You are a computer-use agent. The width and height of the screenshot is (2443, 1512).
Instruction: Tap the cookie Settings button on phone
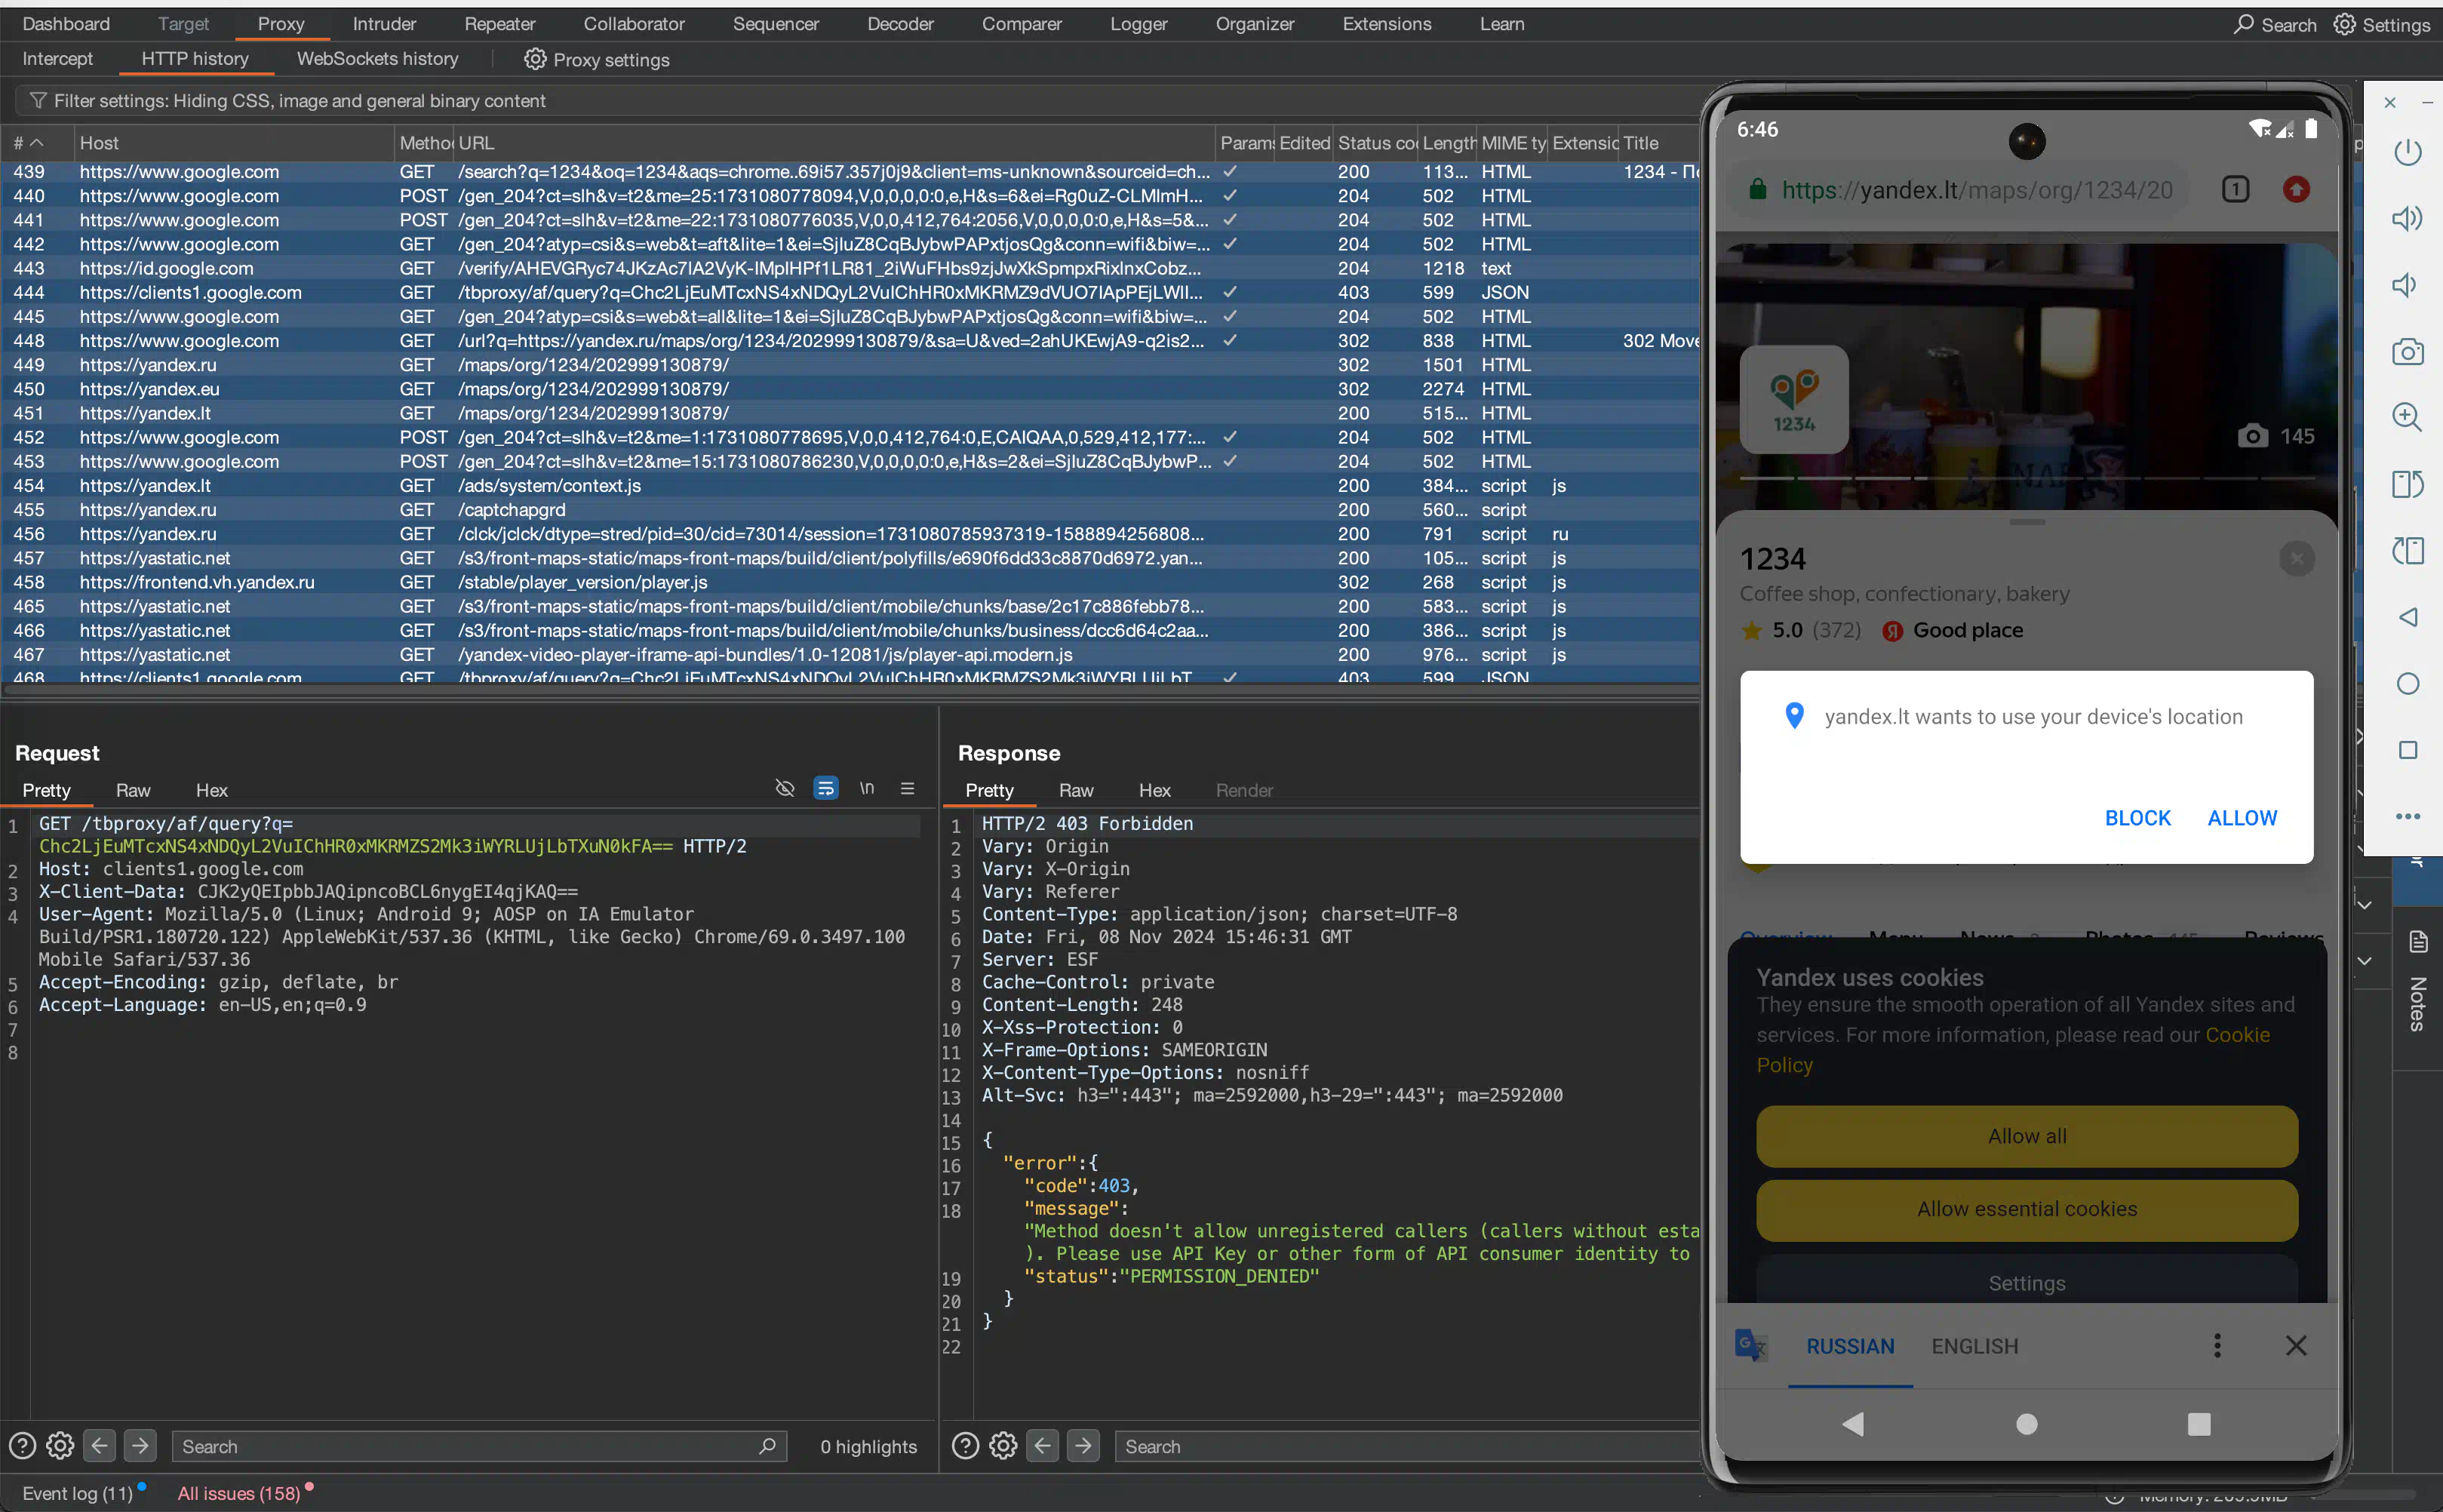click(x=2027, y=1282)
